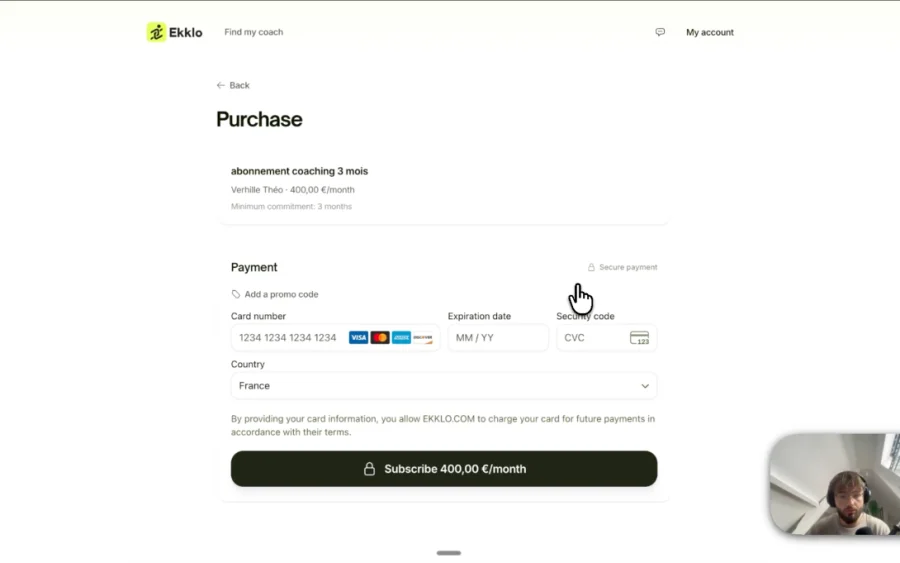Focus the CVC security code field
The height and width of the screenshot is (563, 900).
tap(607, 337)
